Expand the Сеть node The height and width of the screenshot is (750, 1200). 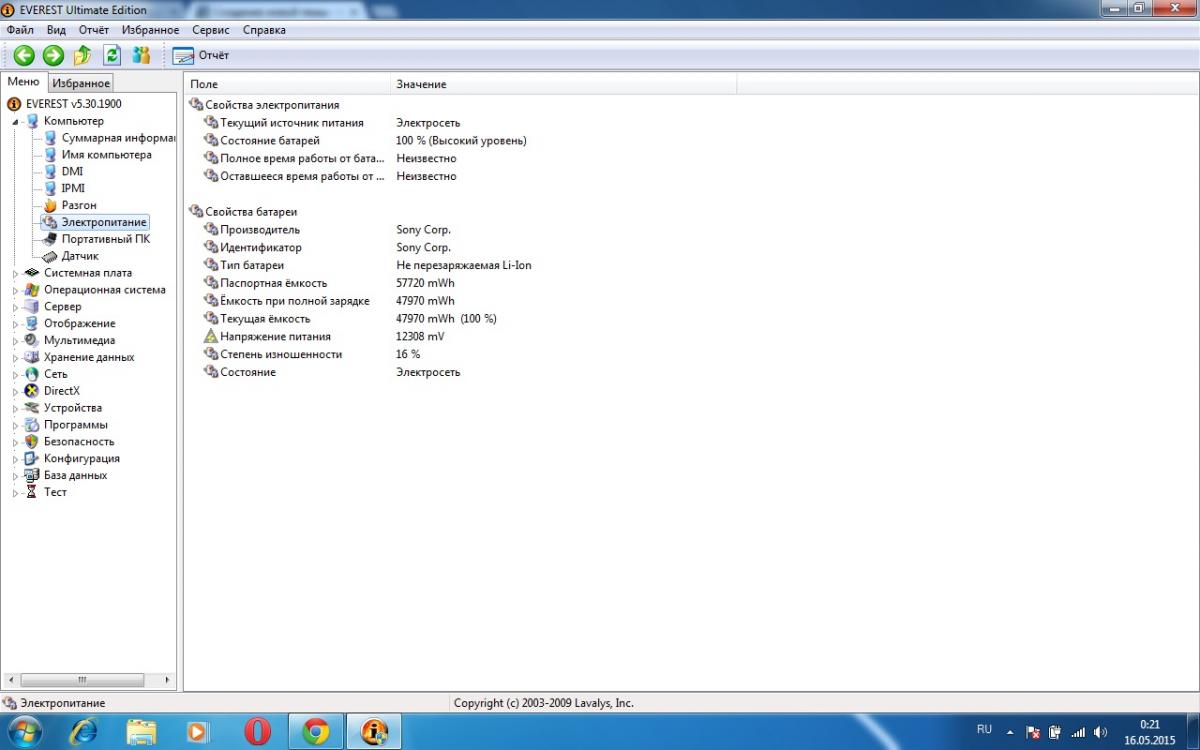point(15,374)
